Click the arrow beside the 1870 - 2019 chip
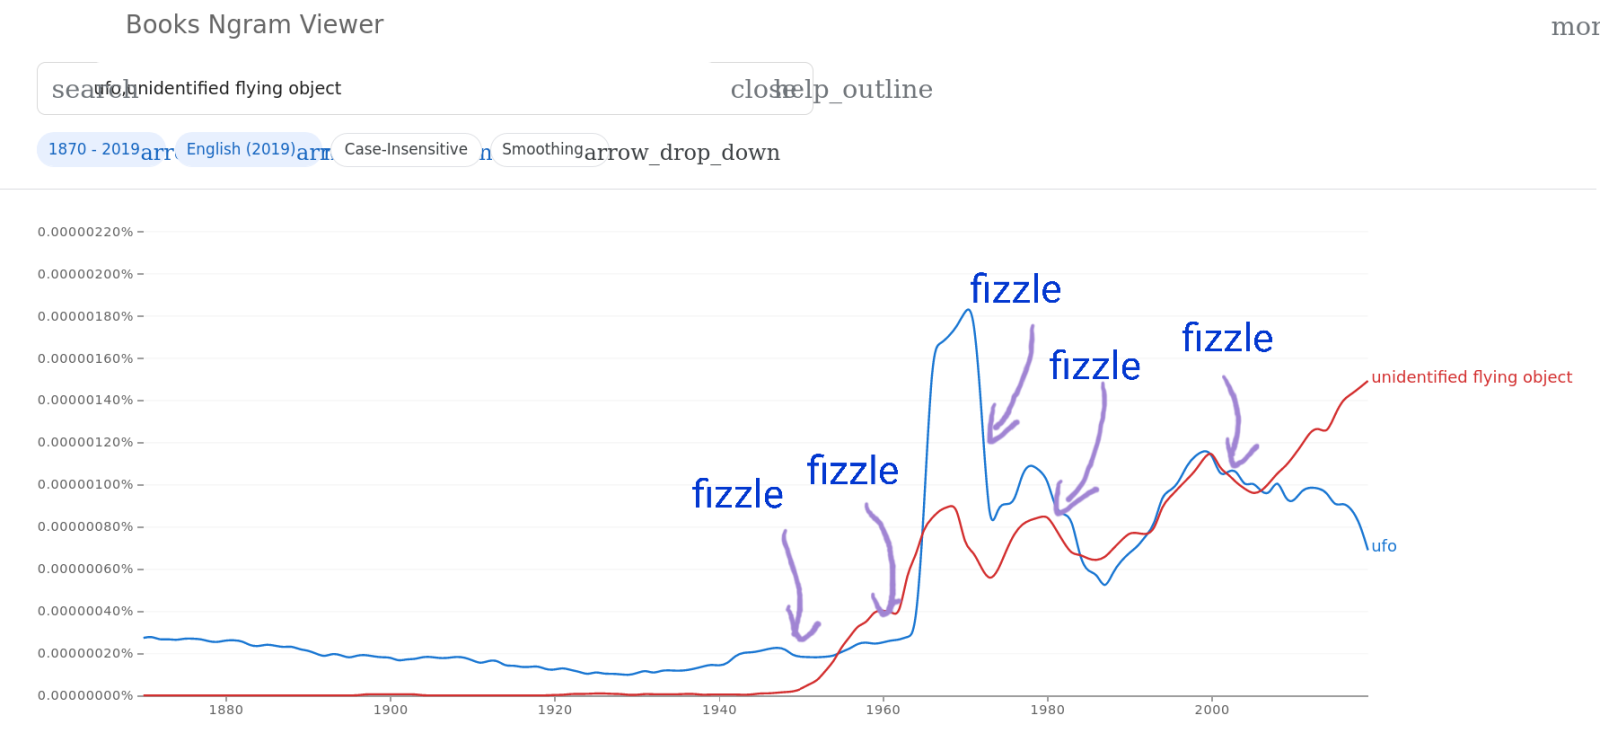The image size is (1600, 733). pos(157,152)
